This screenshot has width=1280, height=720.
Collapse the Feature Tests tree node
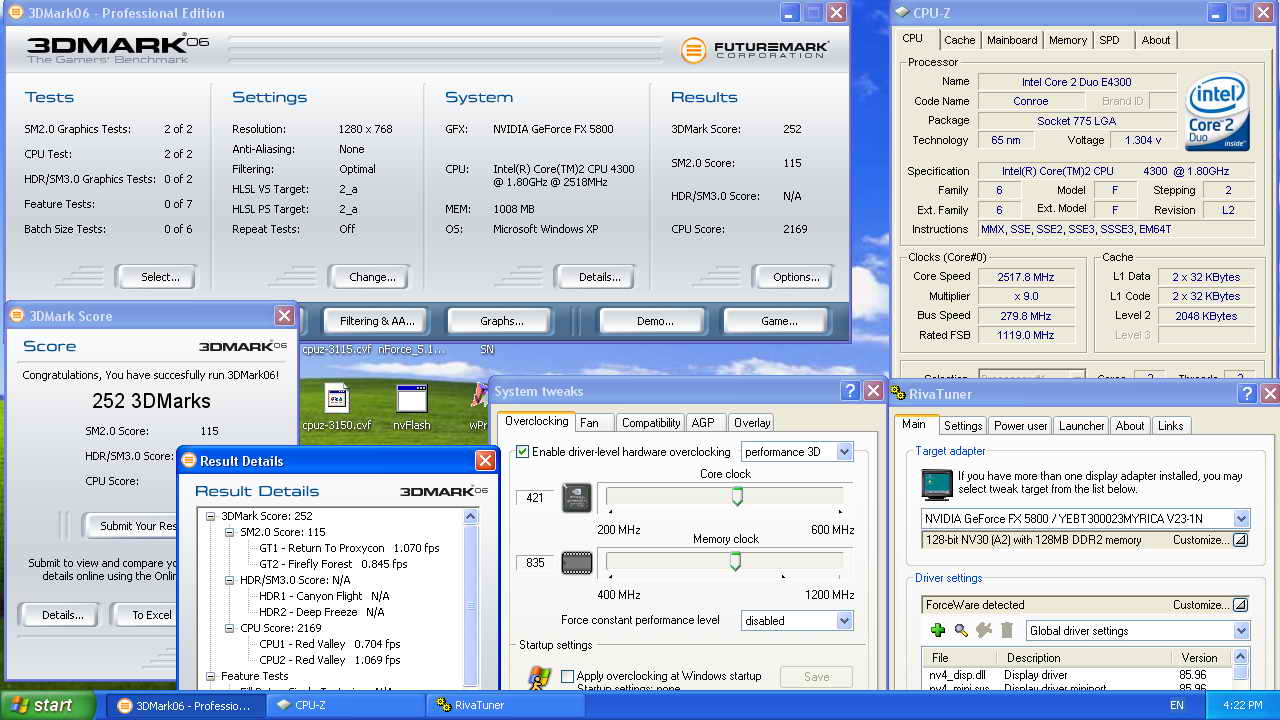pyautogui.click(x=211, y=676)
